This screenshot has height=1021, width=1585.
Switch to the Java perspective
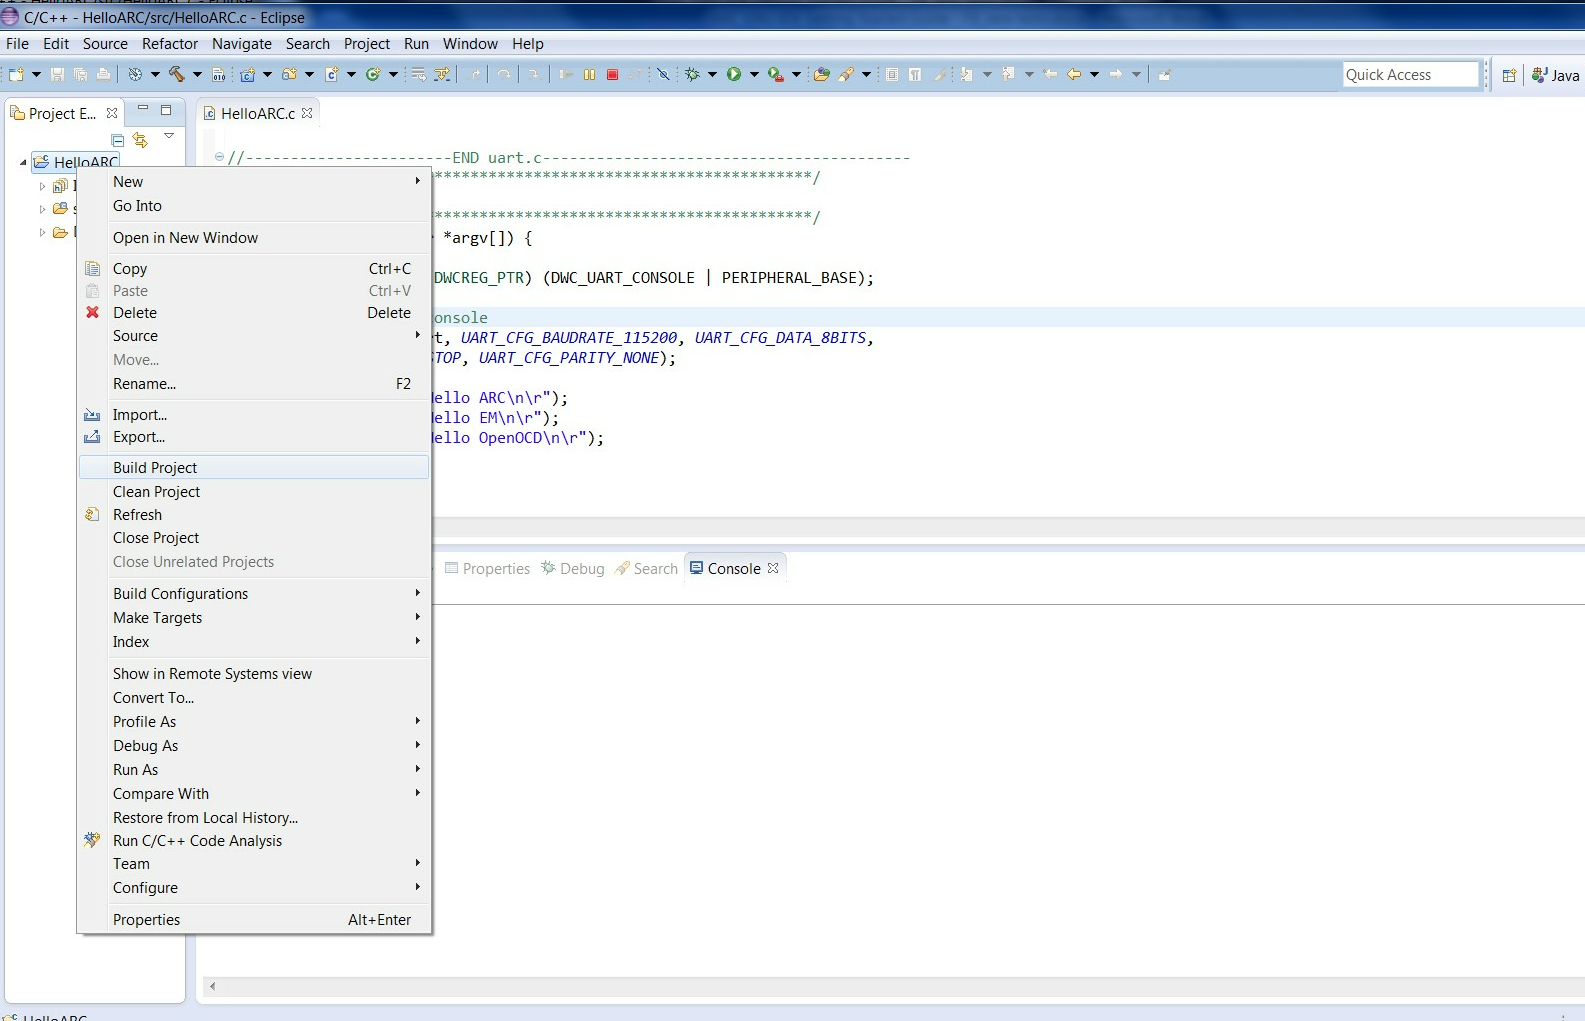(1556, 75)
